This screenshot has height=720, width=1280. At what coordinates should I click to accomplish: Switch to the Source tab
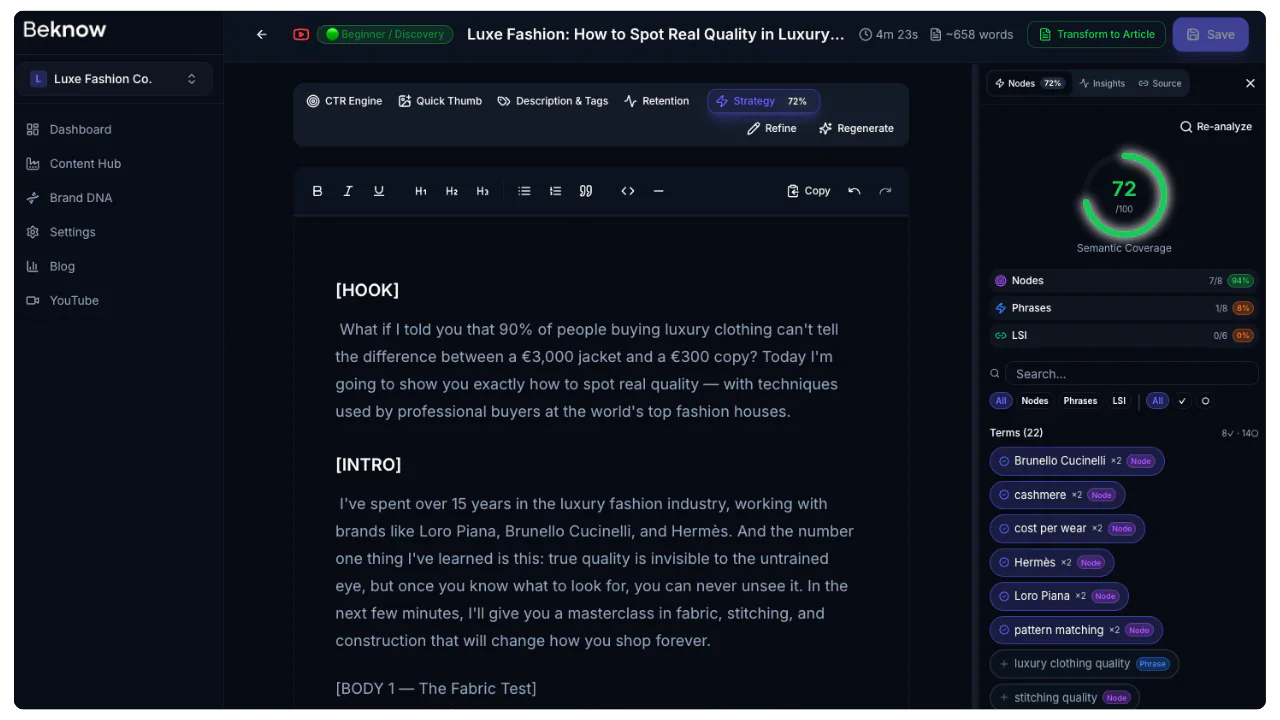[x=1160, y=83]
